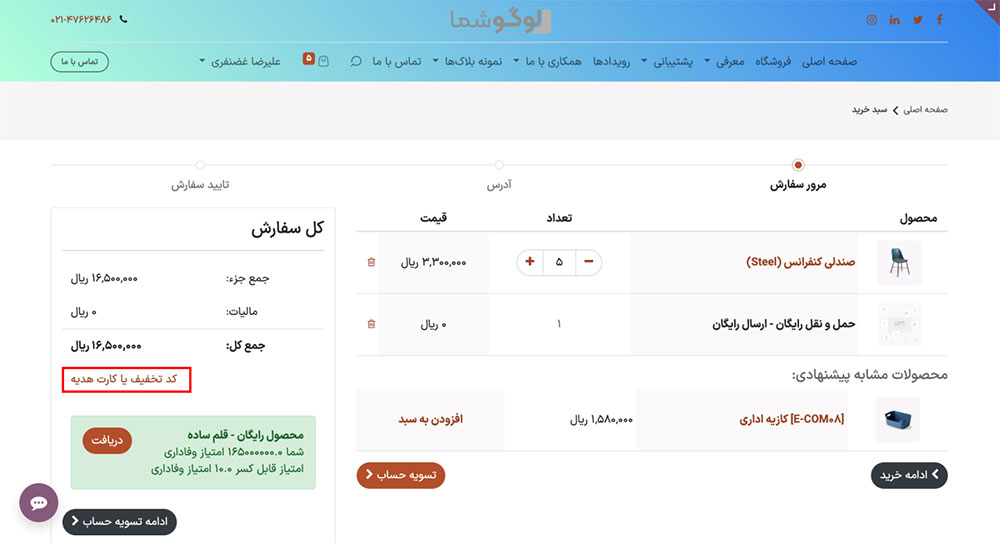Open the LinkedIn social link
Image resolution: width=1000 pixels, height=543 pixels.
894,20
